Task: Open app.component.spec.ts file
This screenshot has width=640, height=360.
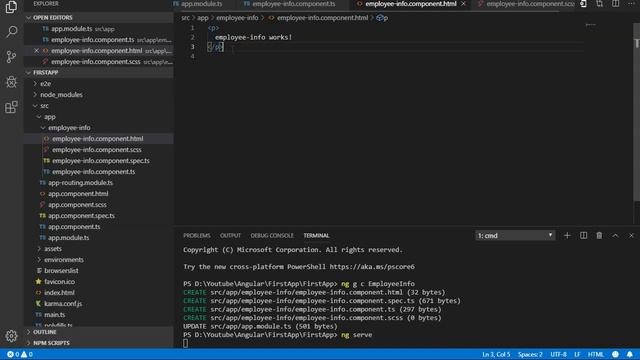Action: pos(99,216)
